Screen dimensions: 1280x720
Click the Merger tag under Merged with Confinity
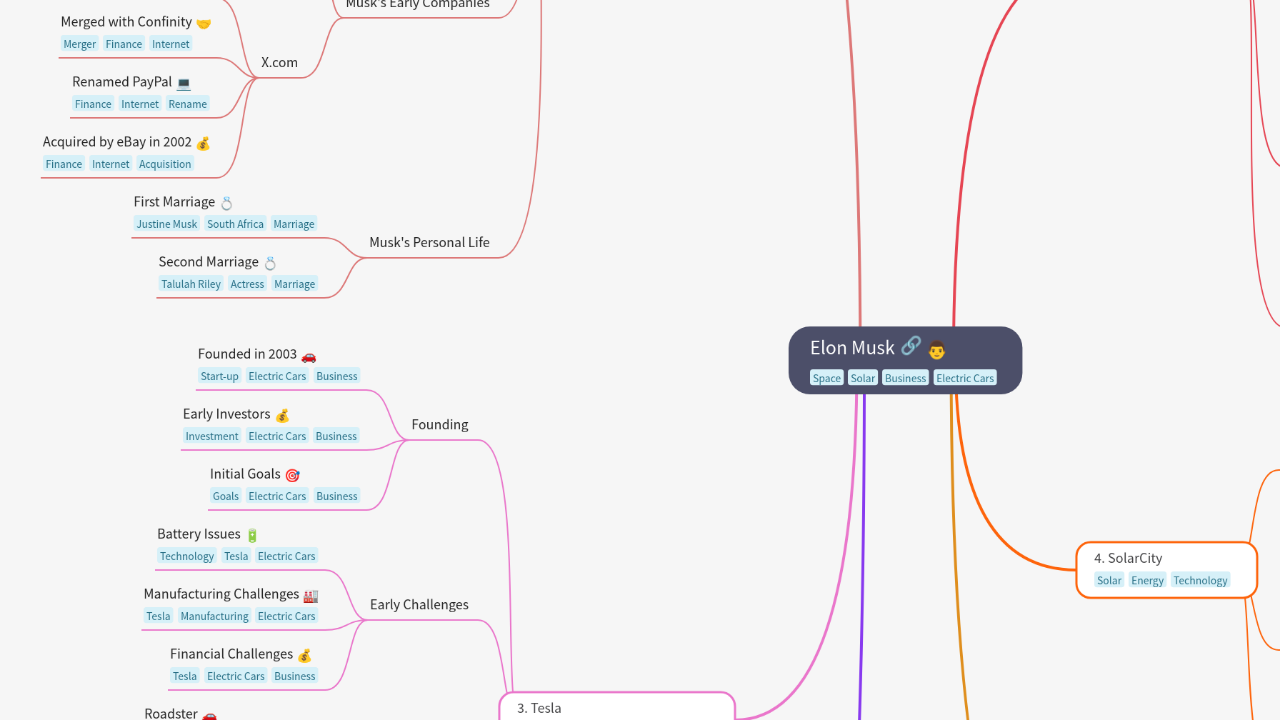[79, 44]
